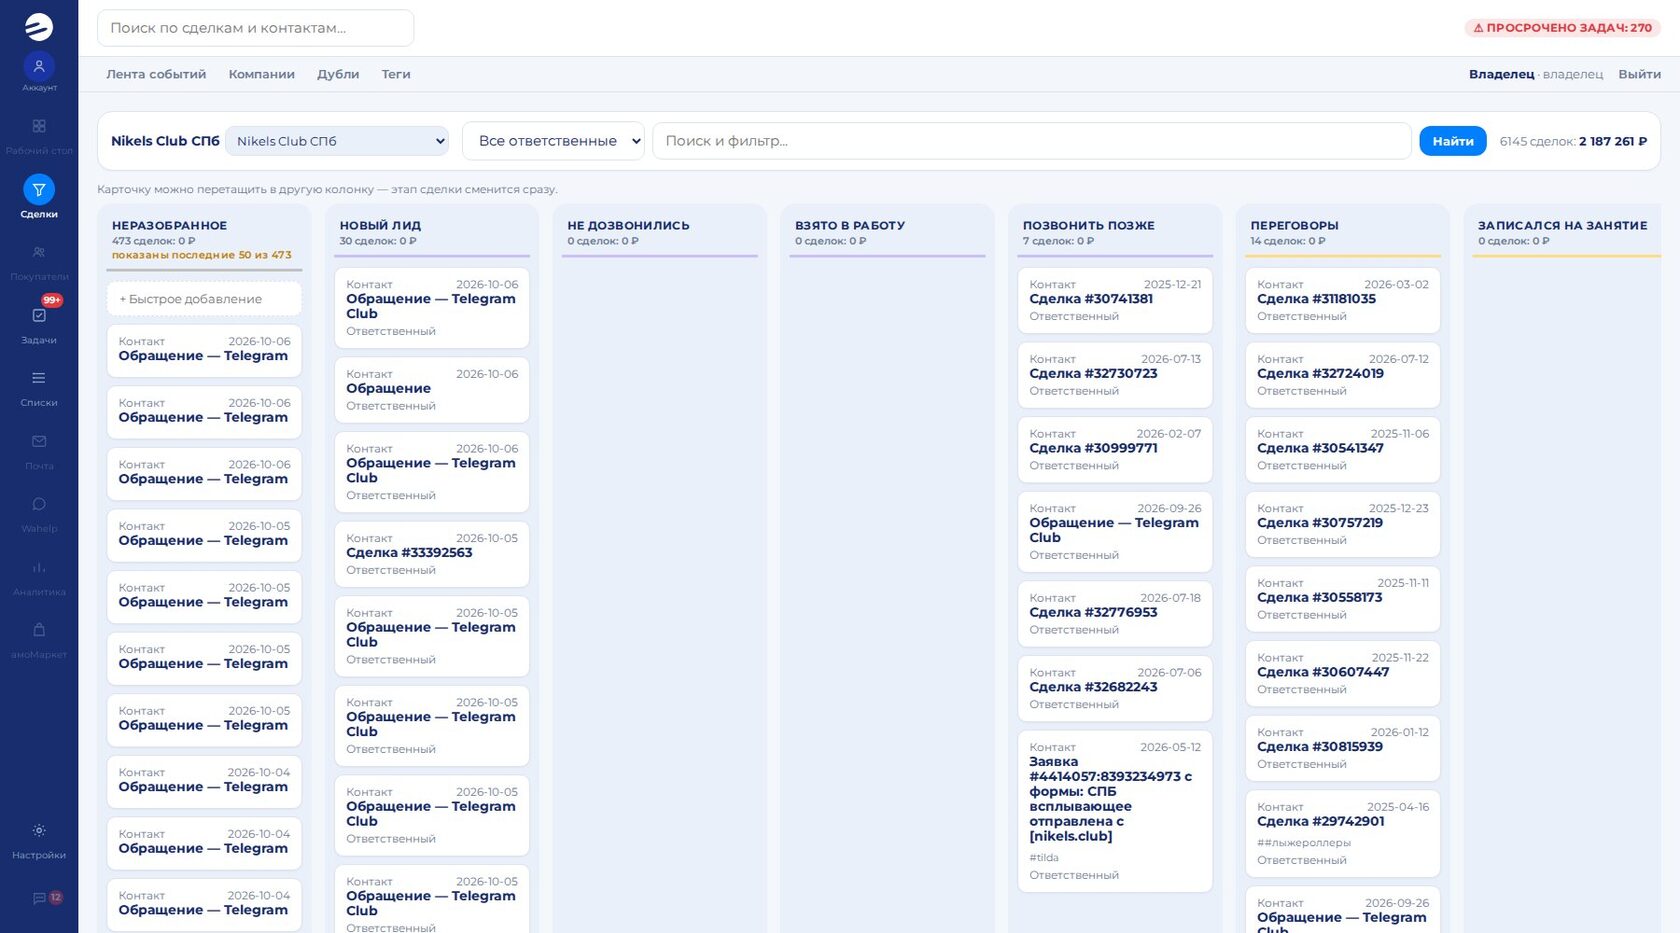Open deal Сделка #30999771 card
Image resolution: width=1680 pixels, height=933 pixels.
1115,450
